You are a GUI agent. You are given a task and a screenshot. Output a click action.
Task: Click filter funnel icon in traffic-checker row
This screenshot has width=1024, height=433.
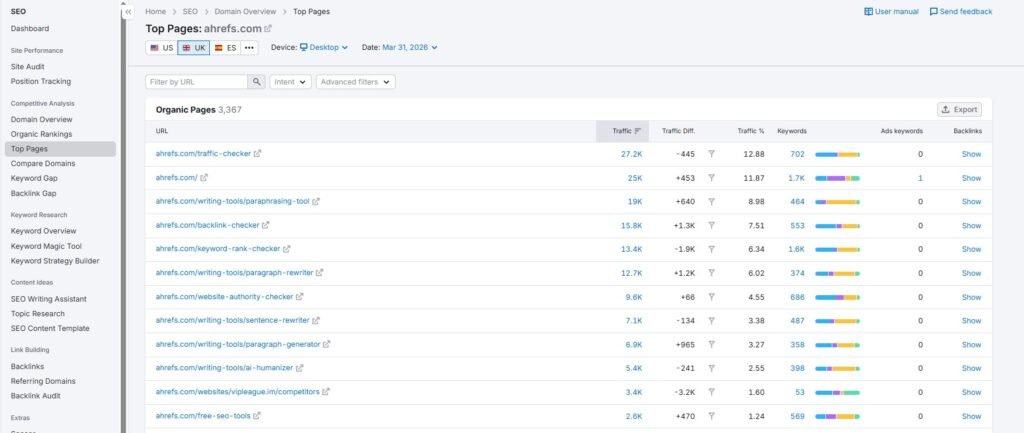coord(711,154)
